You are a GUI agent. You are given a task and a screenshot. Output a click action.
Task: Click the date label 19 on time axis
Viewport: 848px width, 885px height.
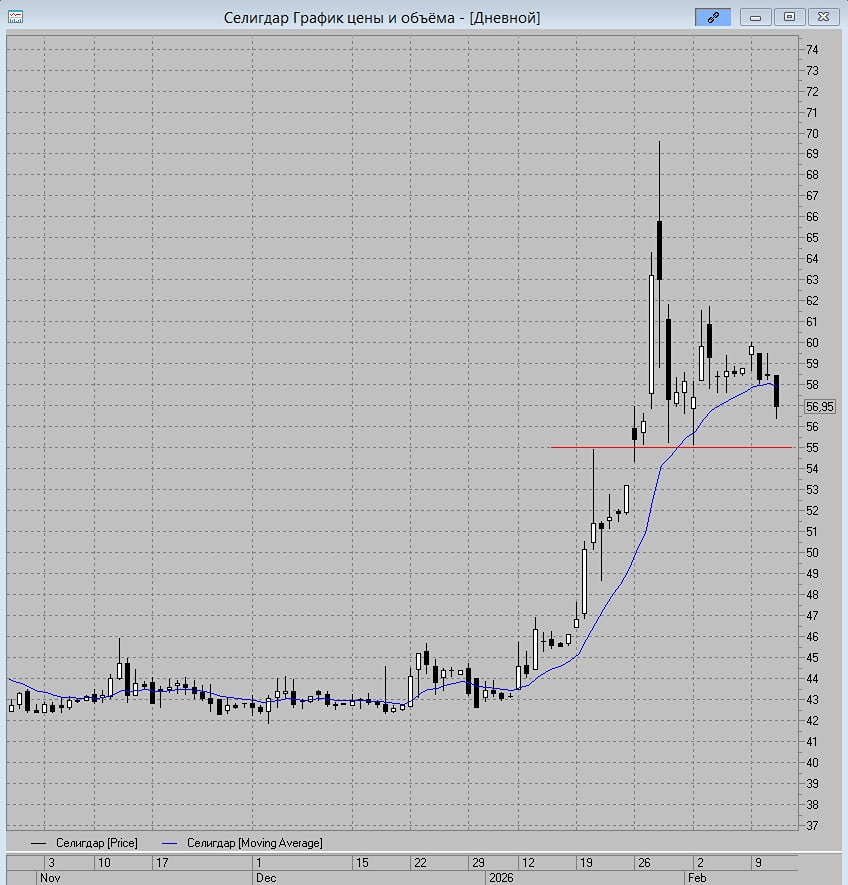pos(586,862)
